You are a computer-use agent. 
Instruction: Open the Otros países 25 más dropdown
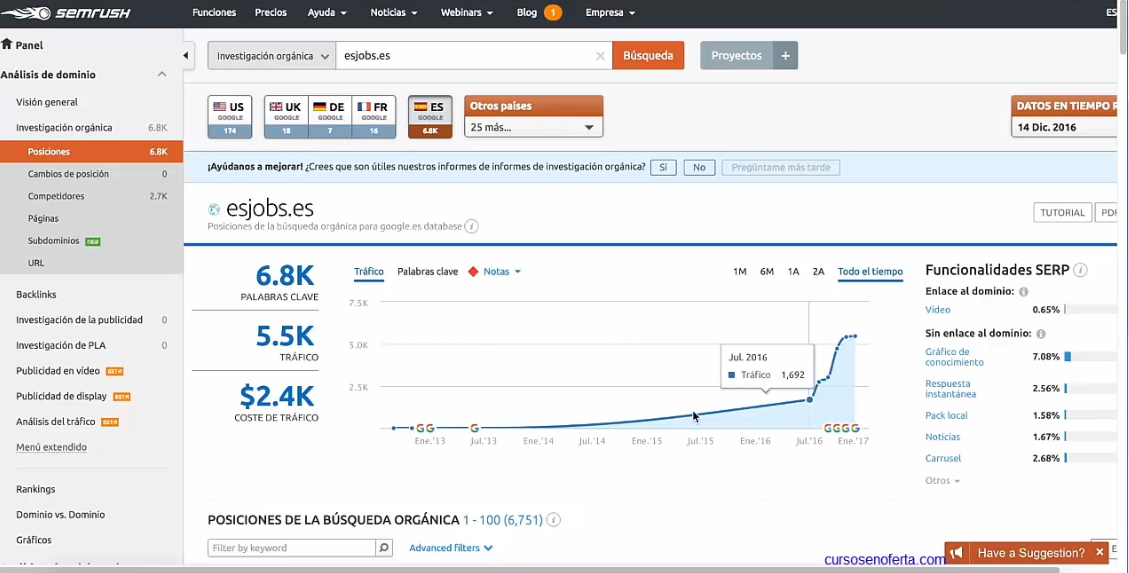coord(534,127)
